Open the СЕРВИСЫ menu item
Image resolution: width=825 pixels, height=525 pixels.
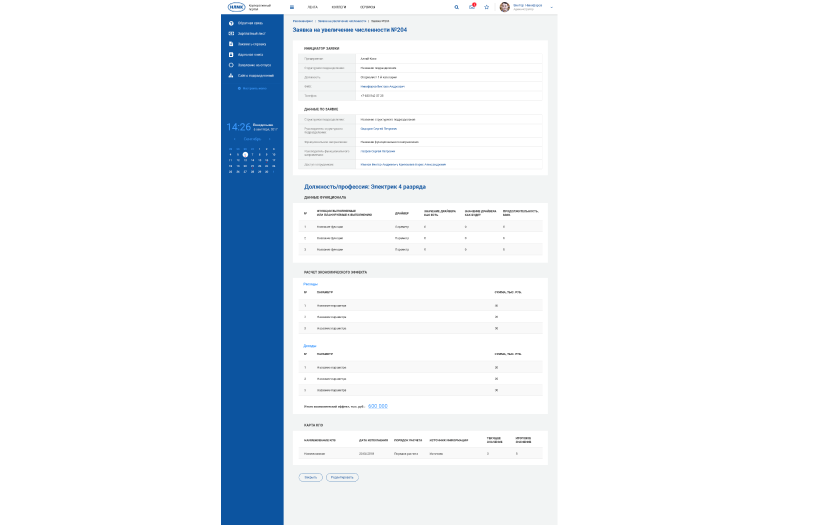click(x=367, y=7)
